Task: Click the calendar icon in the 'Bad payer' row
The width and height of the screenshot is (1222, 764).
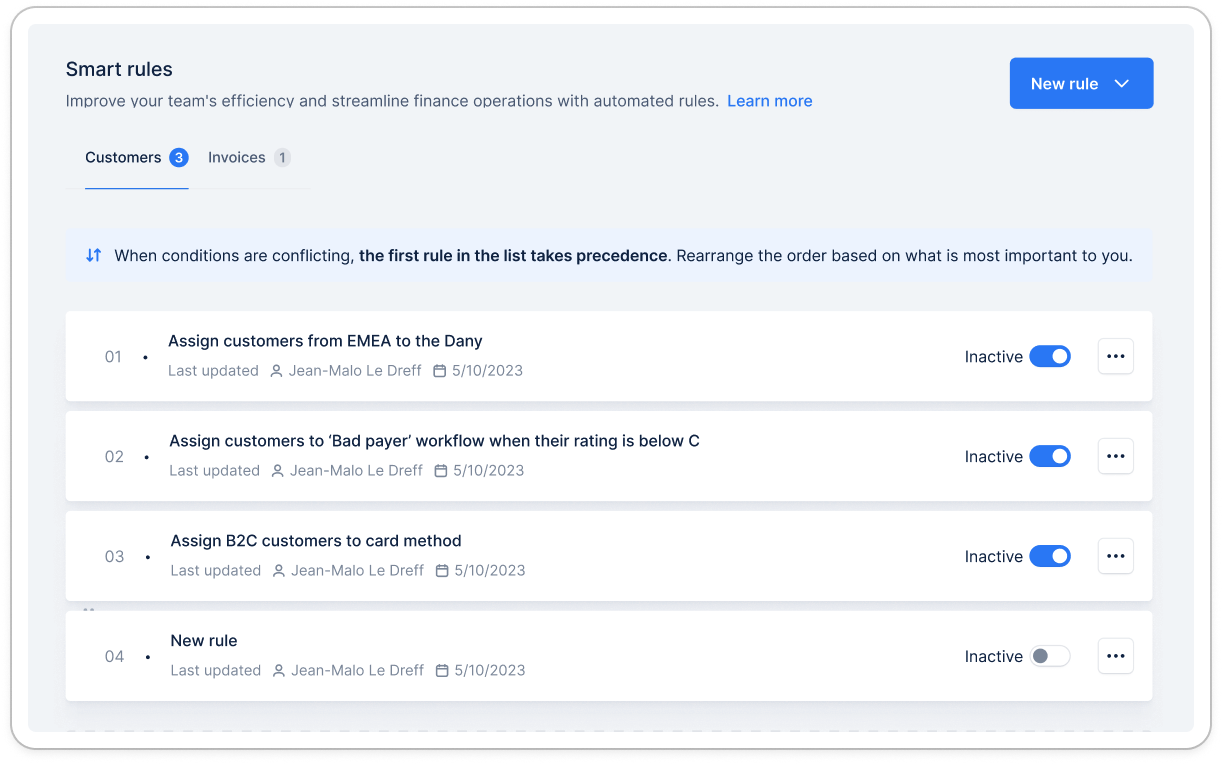Action: 440,471
